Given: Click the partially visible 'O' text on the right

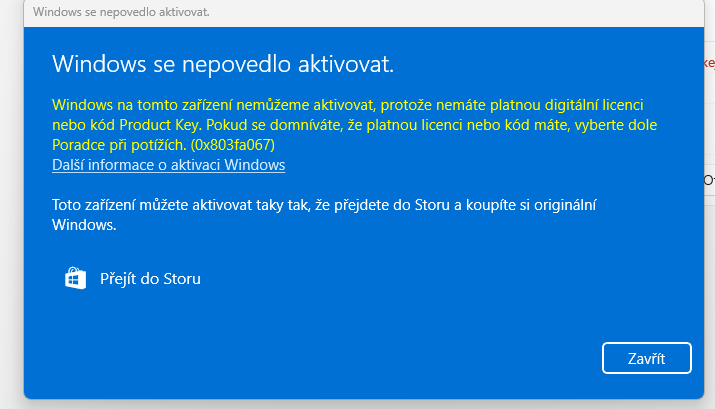Looking at the screenshot, I should [708, 181].
